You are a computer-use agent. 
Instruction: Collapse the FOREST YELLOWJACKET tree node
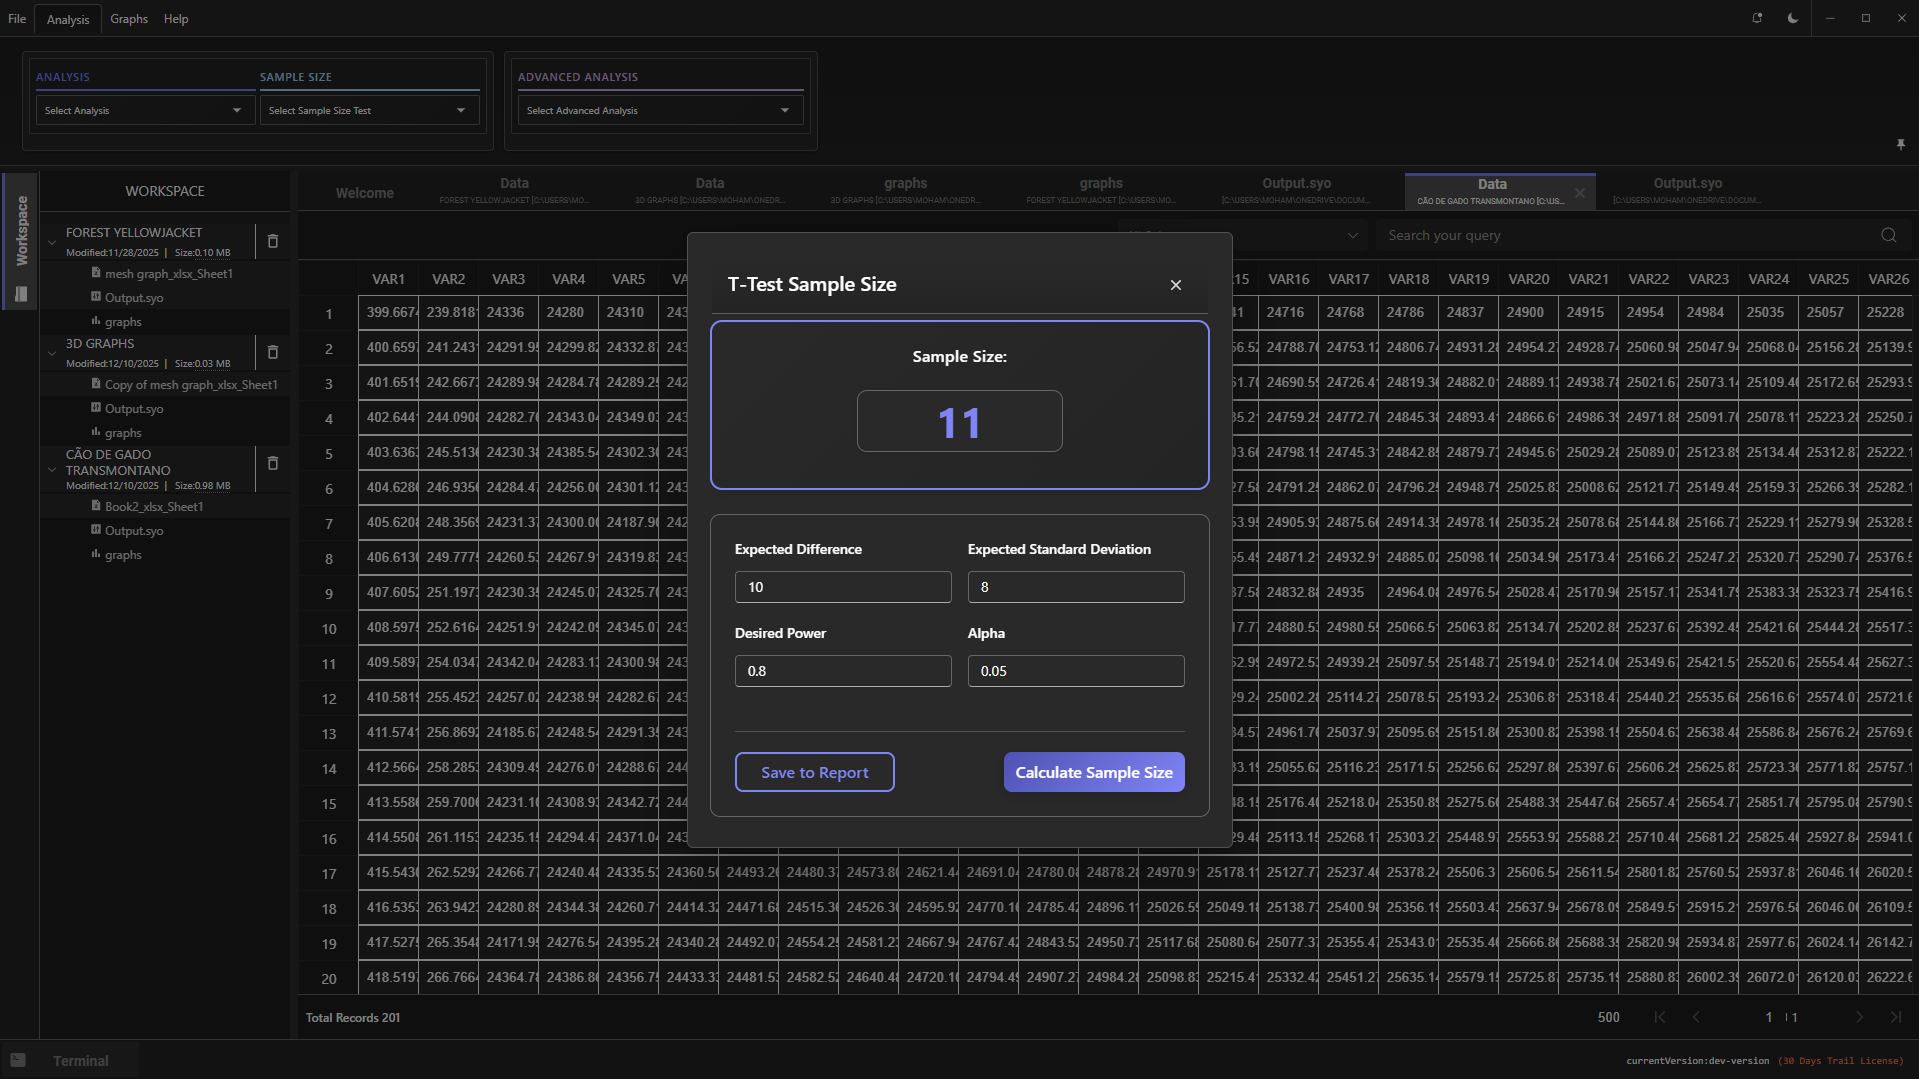click(52, 241)
